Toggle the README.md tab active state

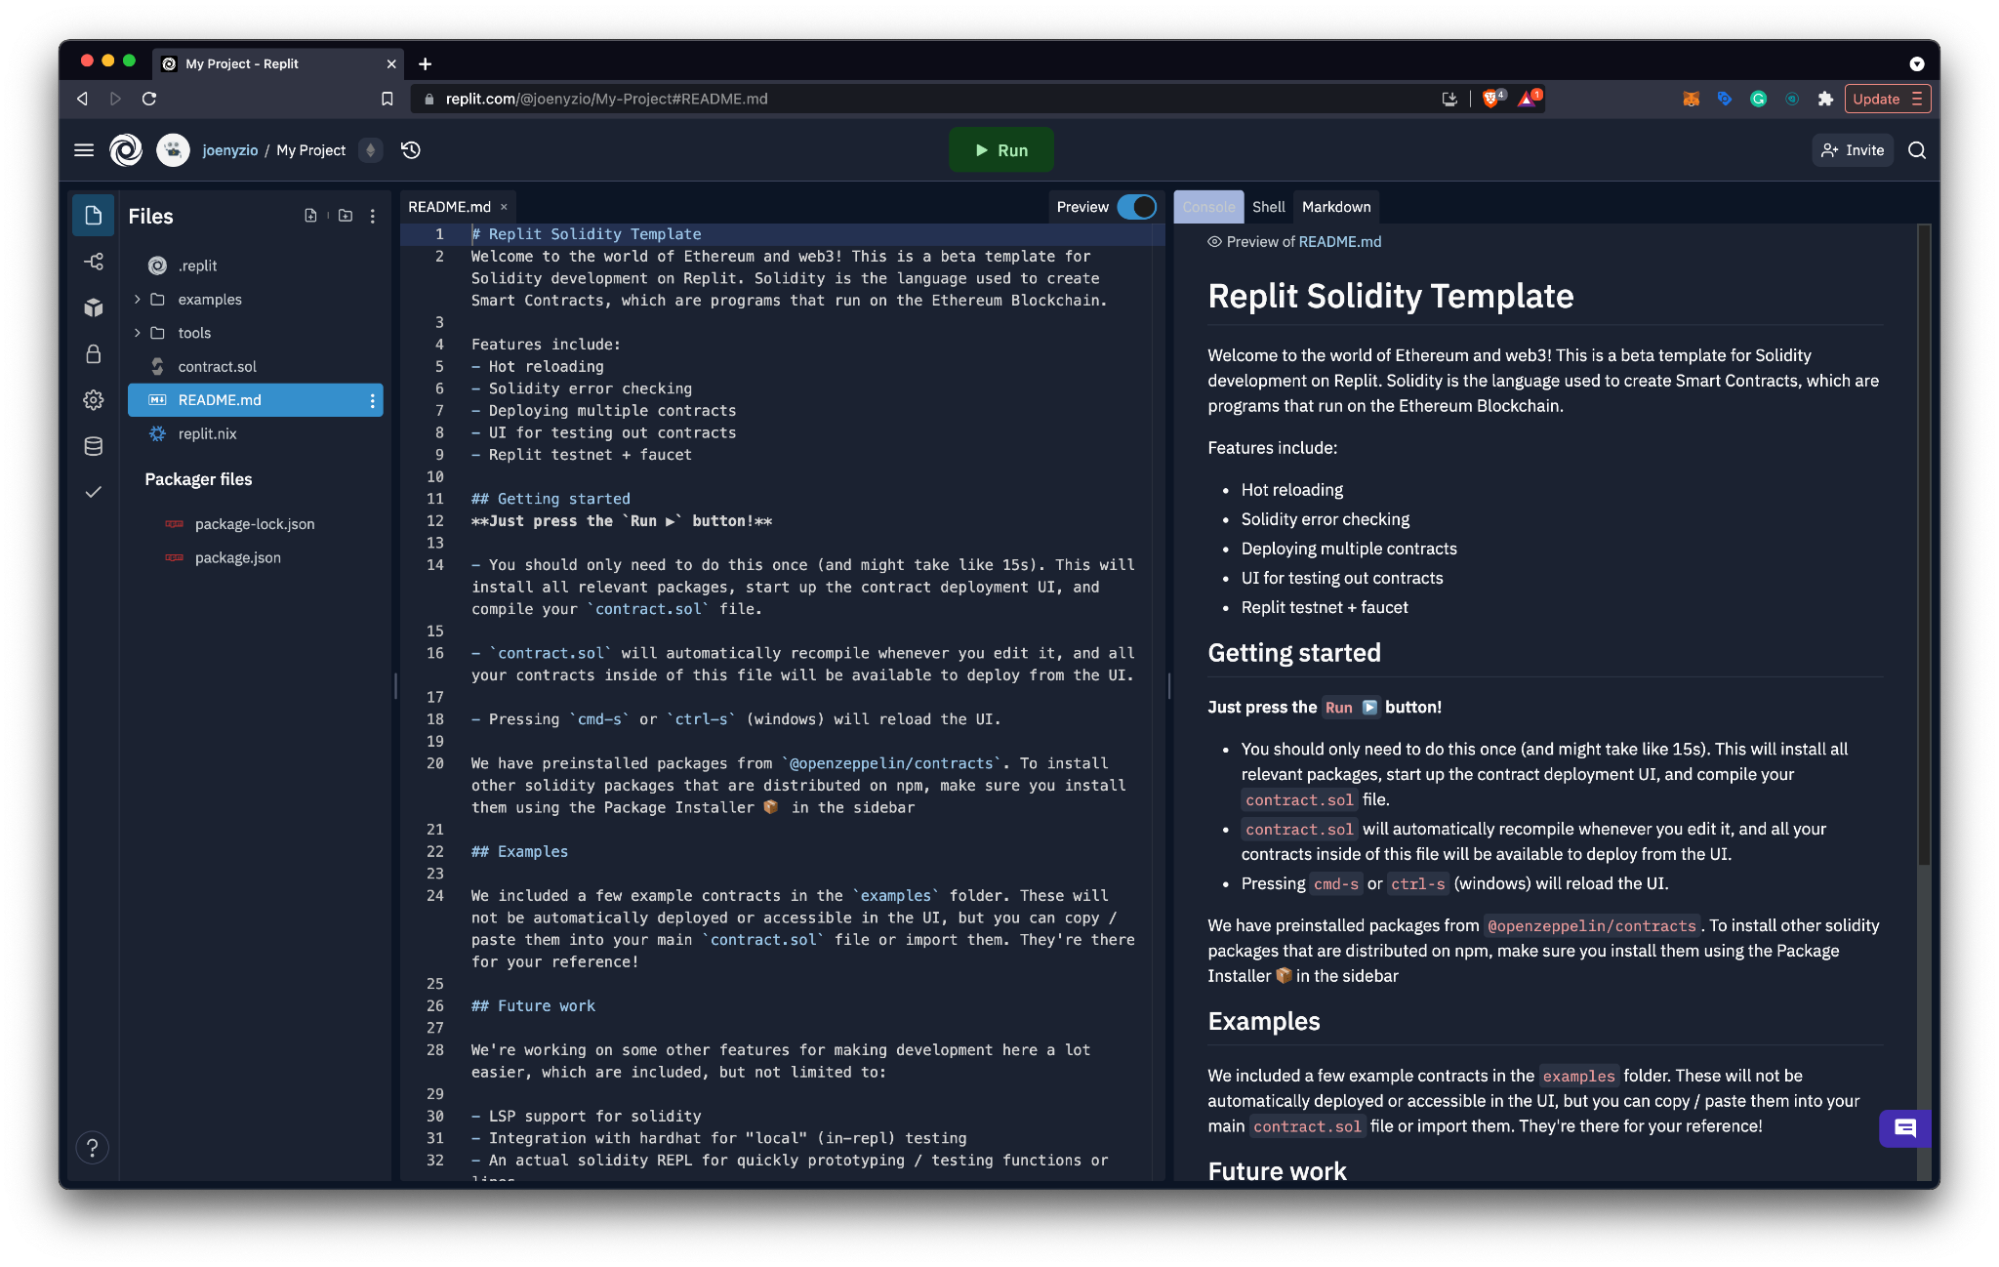[447, 205]
